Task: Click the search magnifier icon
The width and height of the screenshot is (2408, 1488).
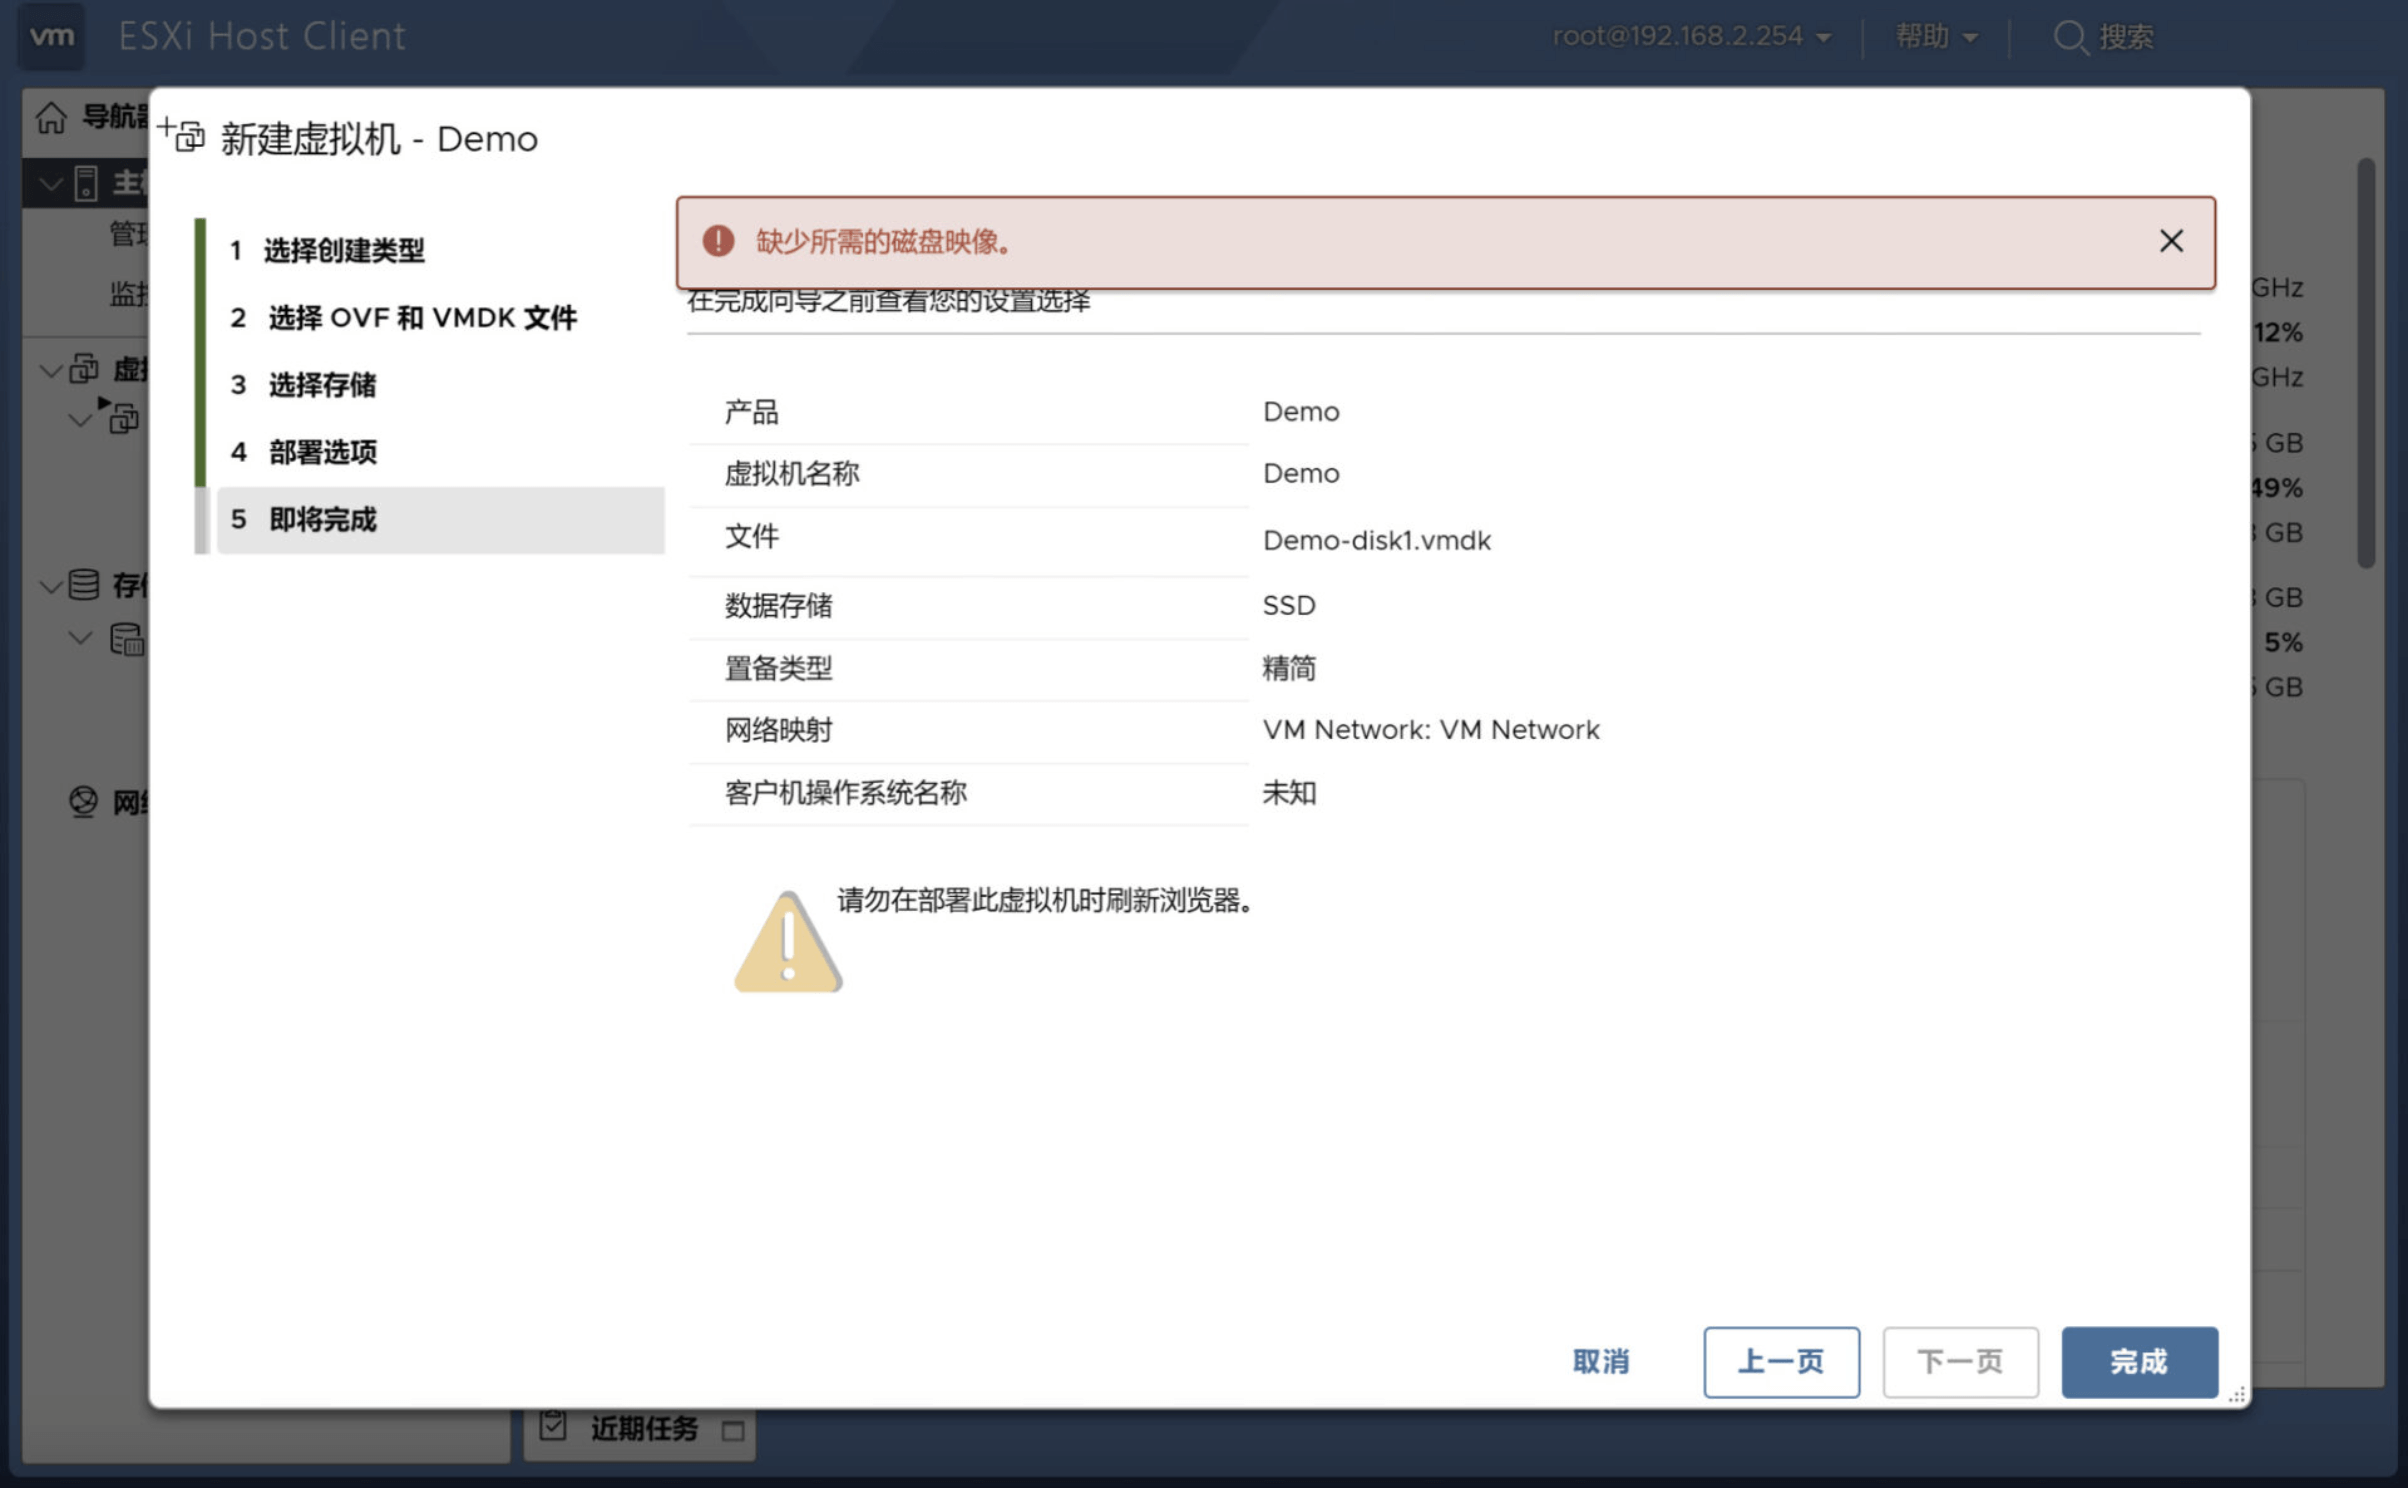Action: 2070,36
